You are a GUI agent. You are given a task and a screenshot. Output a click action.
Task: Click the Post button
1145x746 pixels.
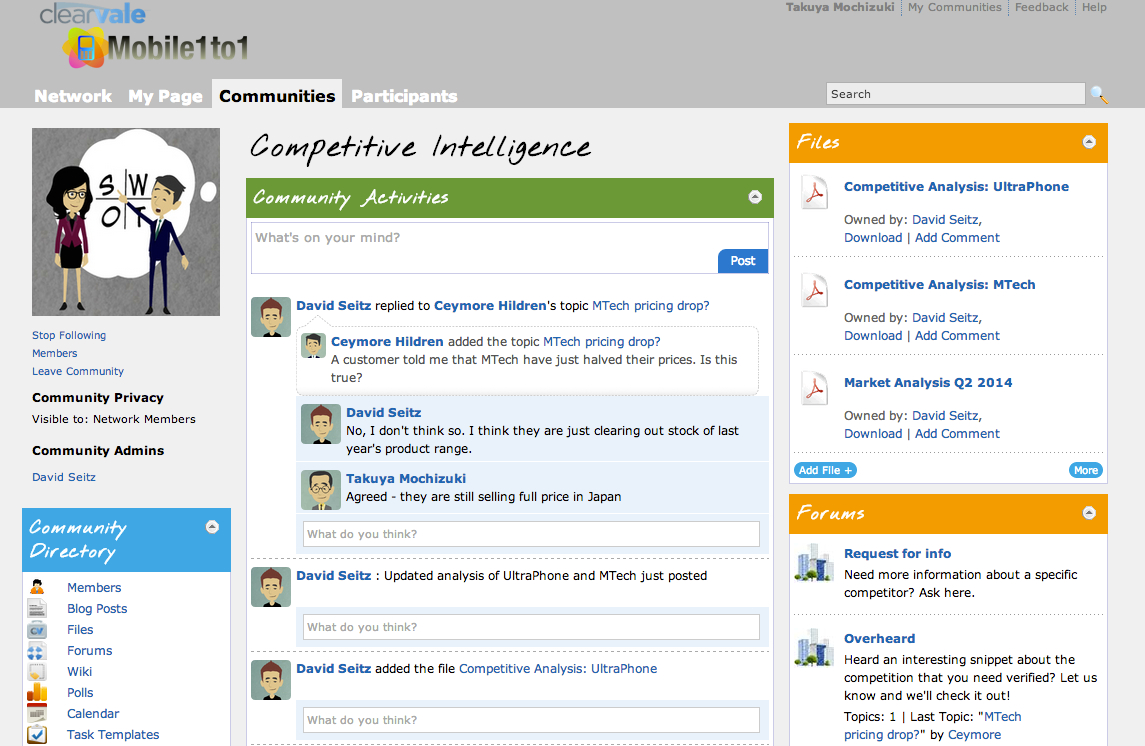click(x=743, y=261)
